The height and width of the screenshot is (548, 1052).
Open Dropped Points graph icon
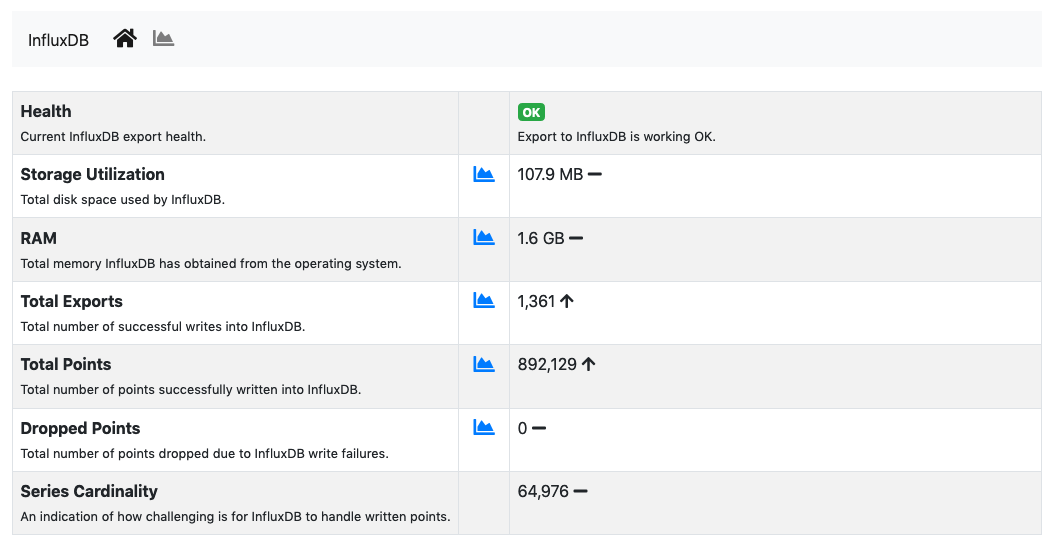pyautogui.click(x=484, y=427)
